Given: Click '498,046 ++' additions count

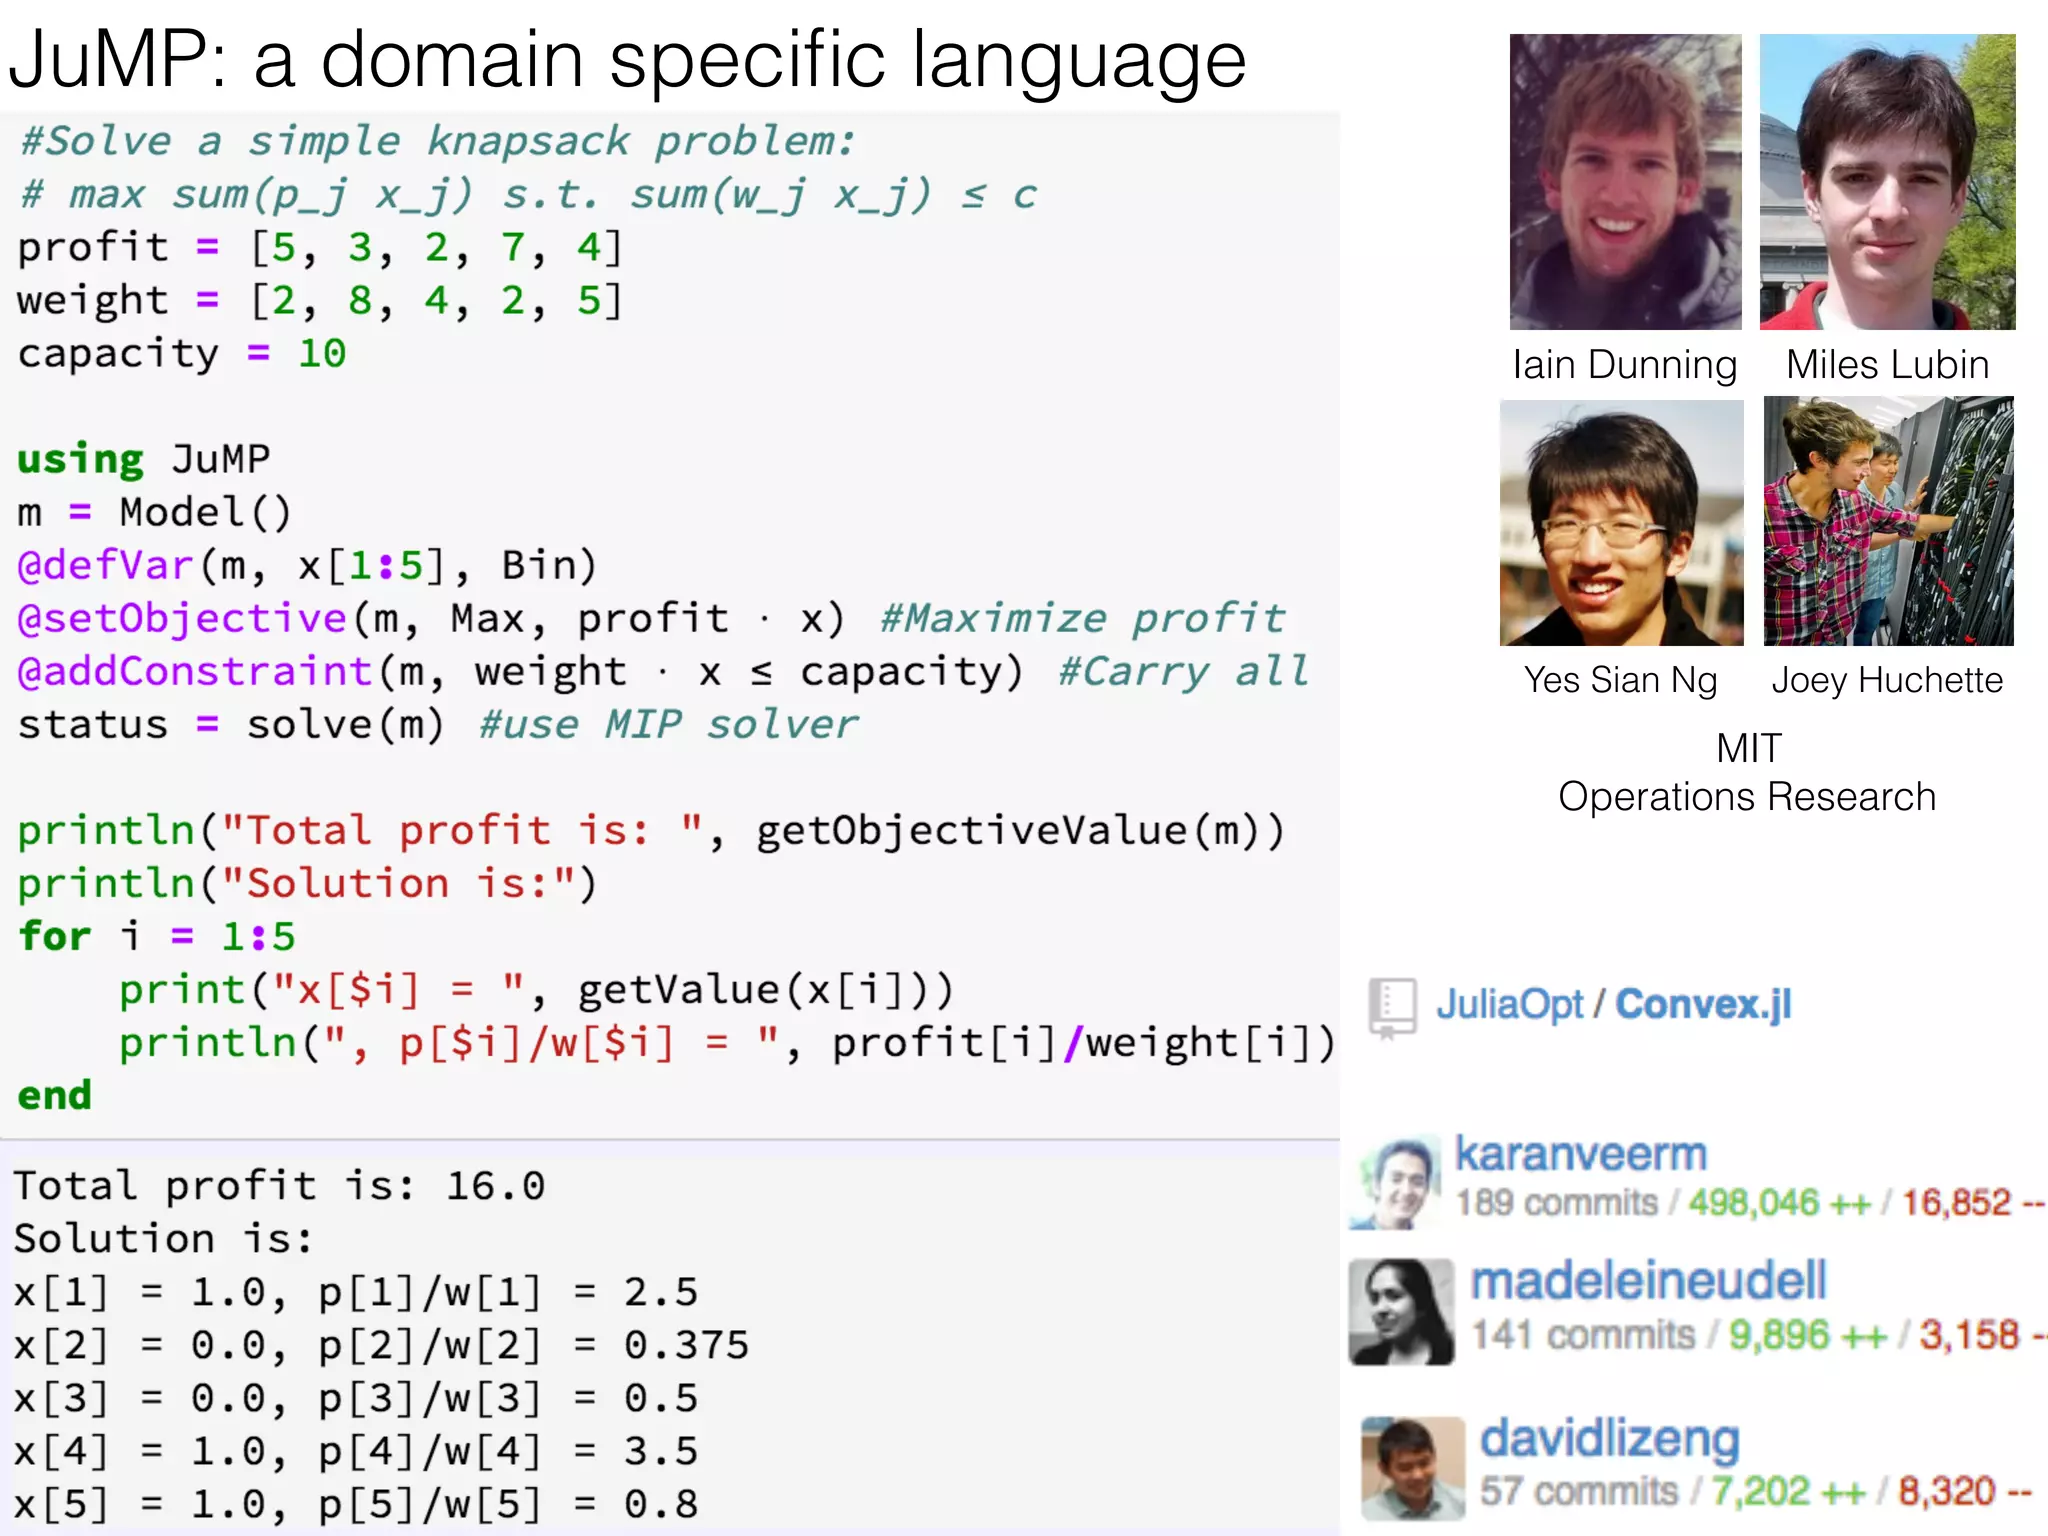Looking at the screenshot, I should pyautogui.click(x=1779, y=1203).
